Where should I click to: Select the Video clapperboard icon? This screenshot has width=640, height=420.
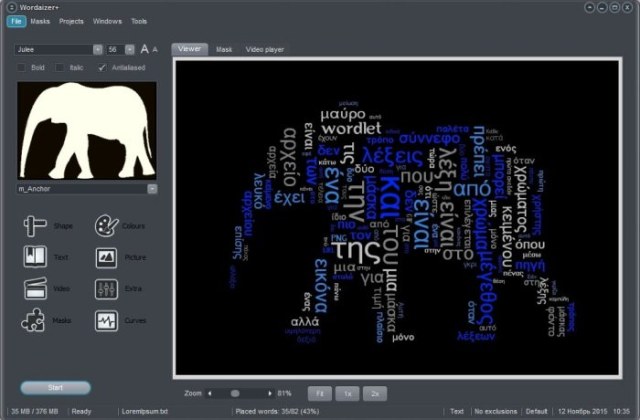tap(34, 290)
